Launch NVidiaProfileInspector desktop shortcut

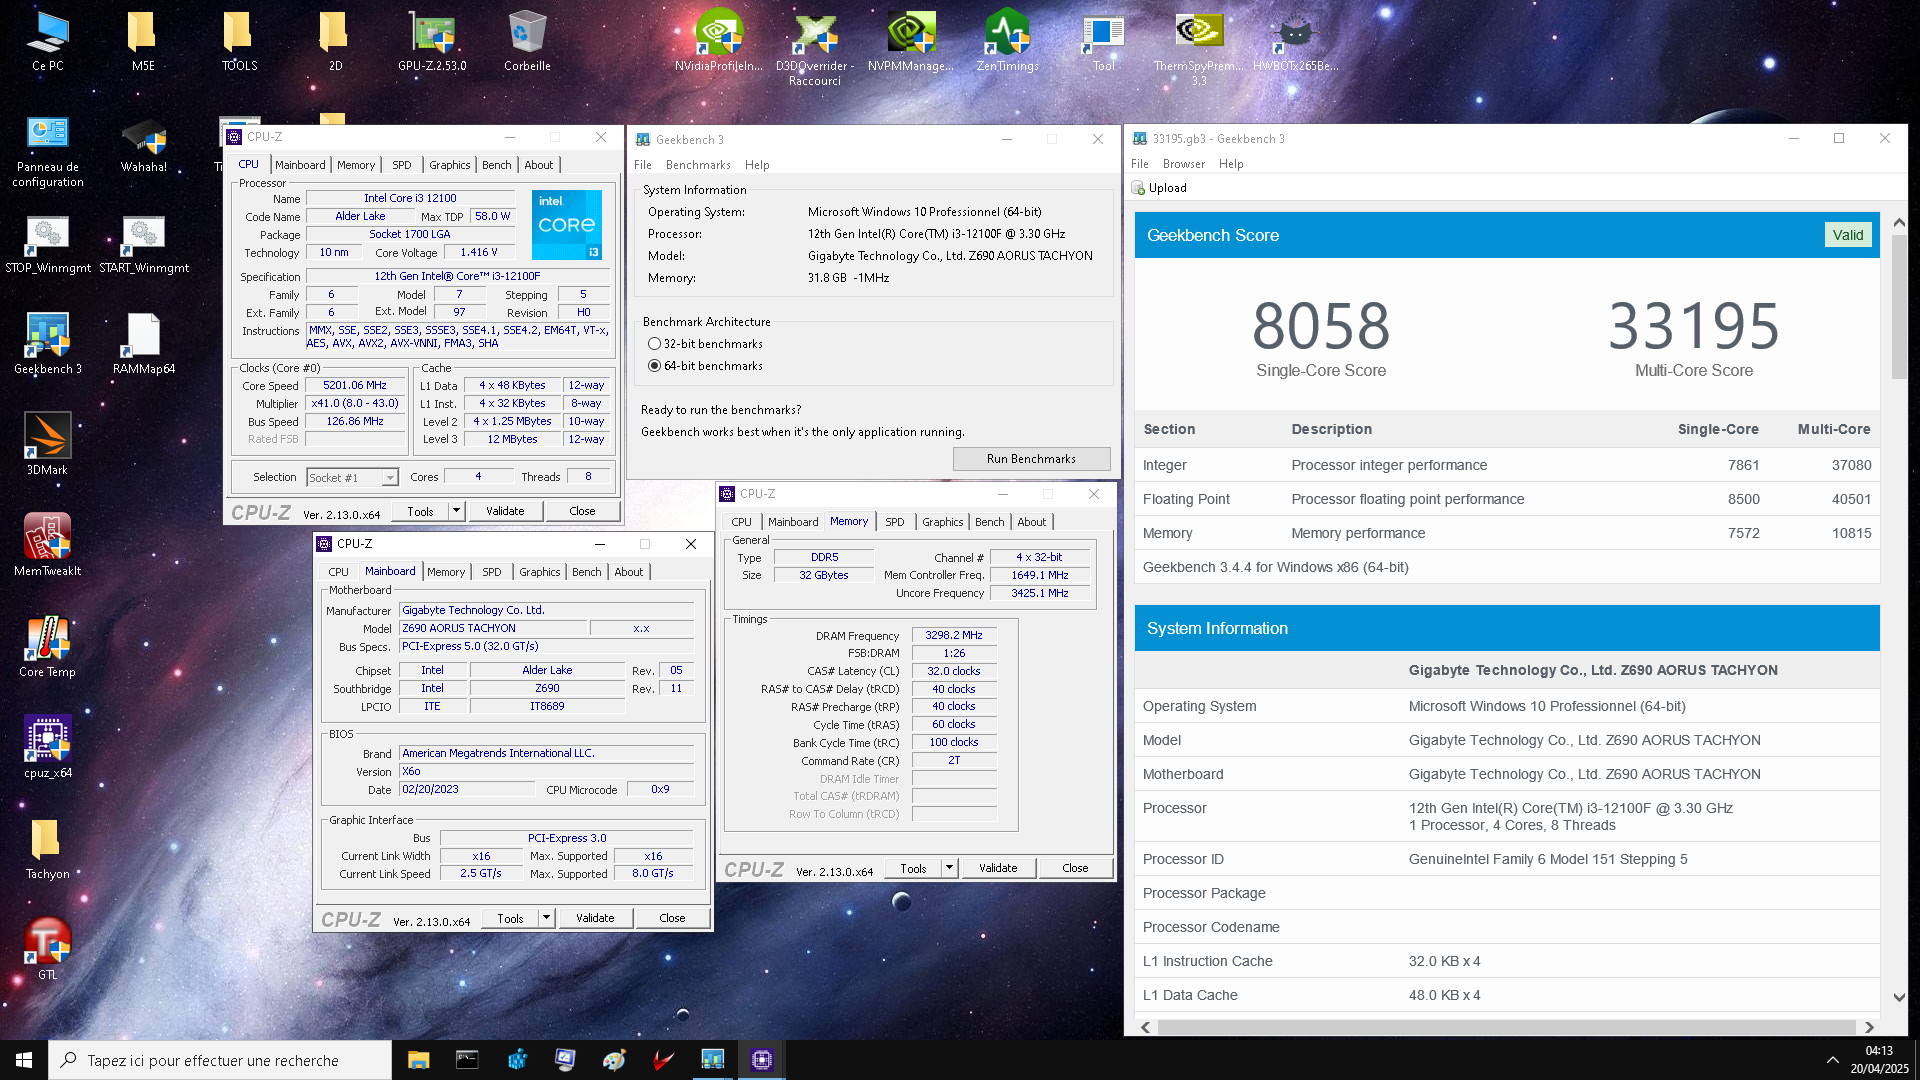(x=719, y=40)
